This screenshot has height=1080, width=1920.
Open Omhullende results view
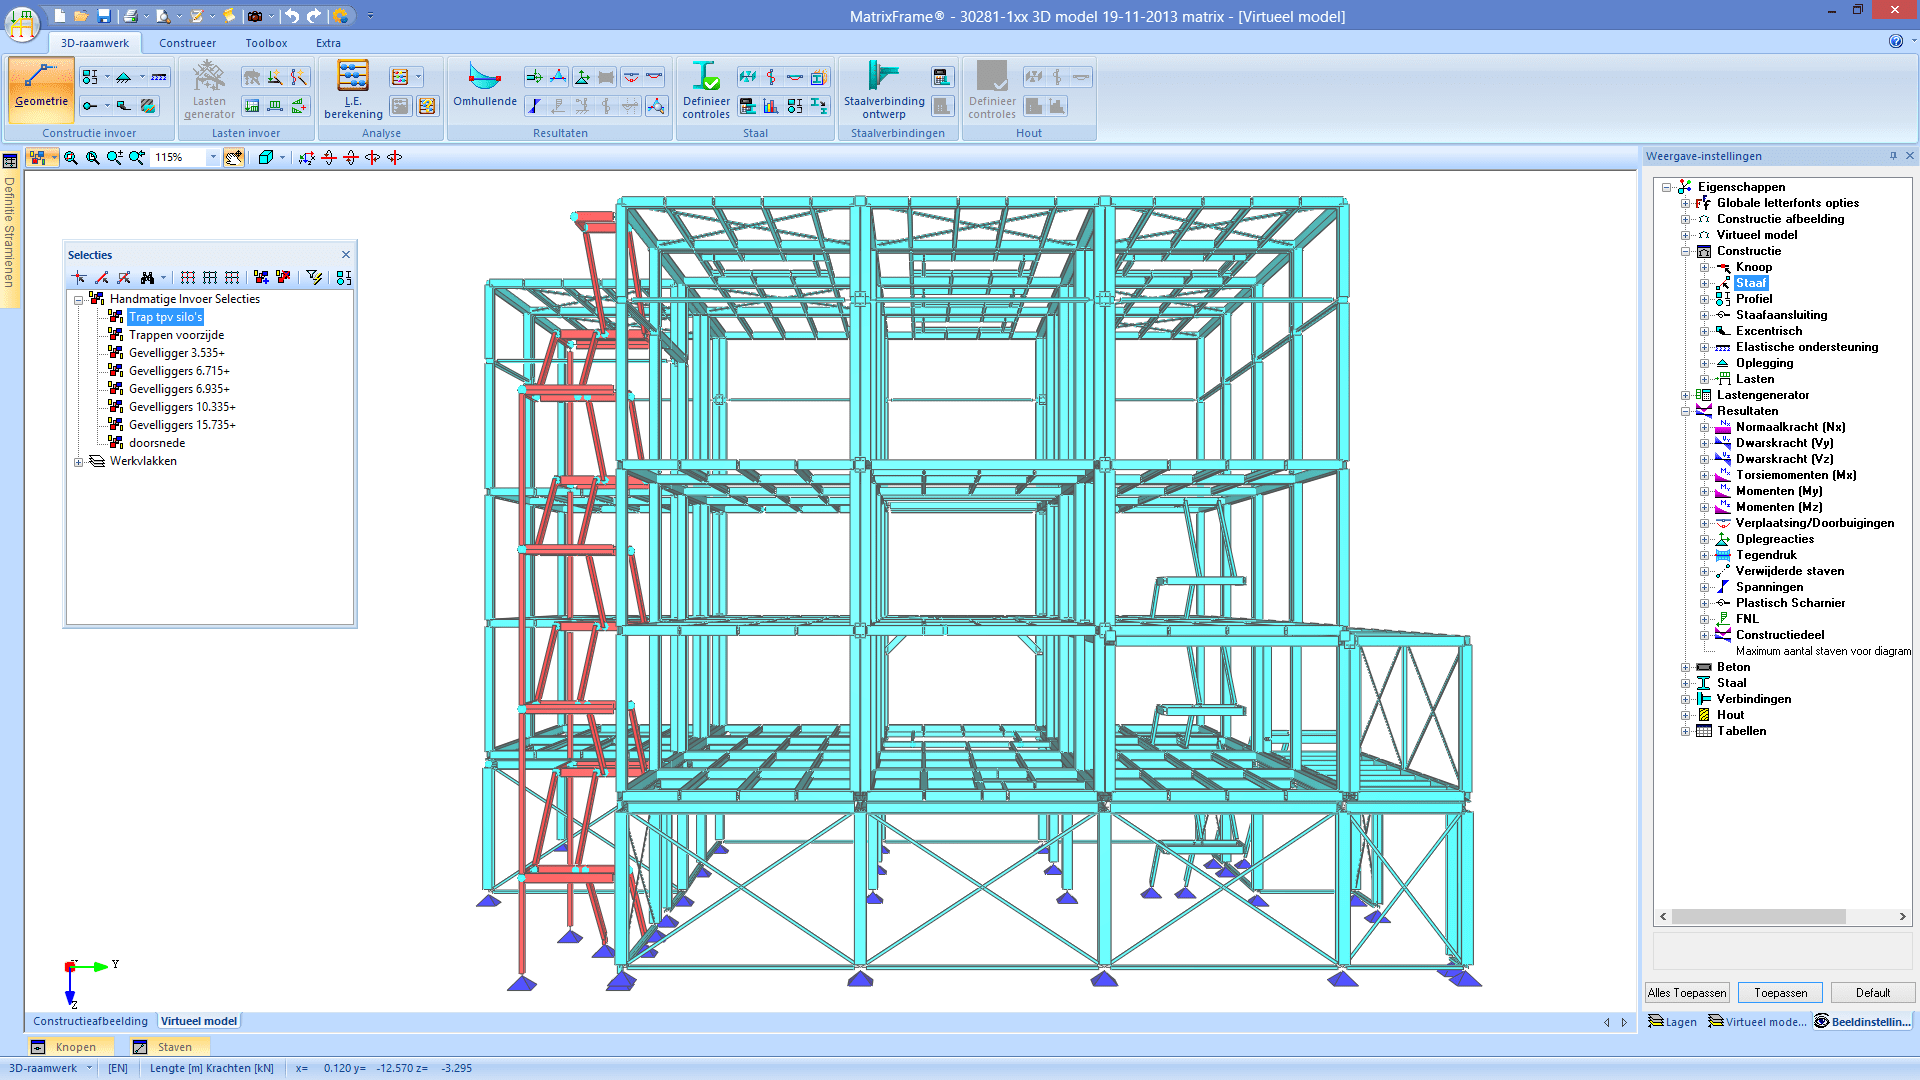[x=485, y=88]
